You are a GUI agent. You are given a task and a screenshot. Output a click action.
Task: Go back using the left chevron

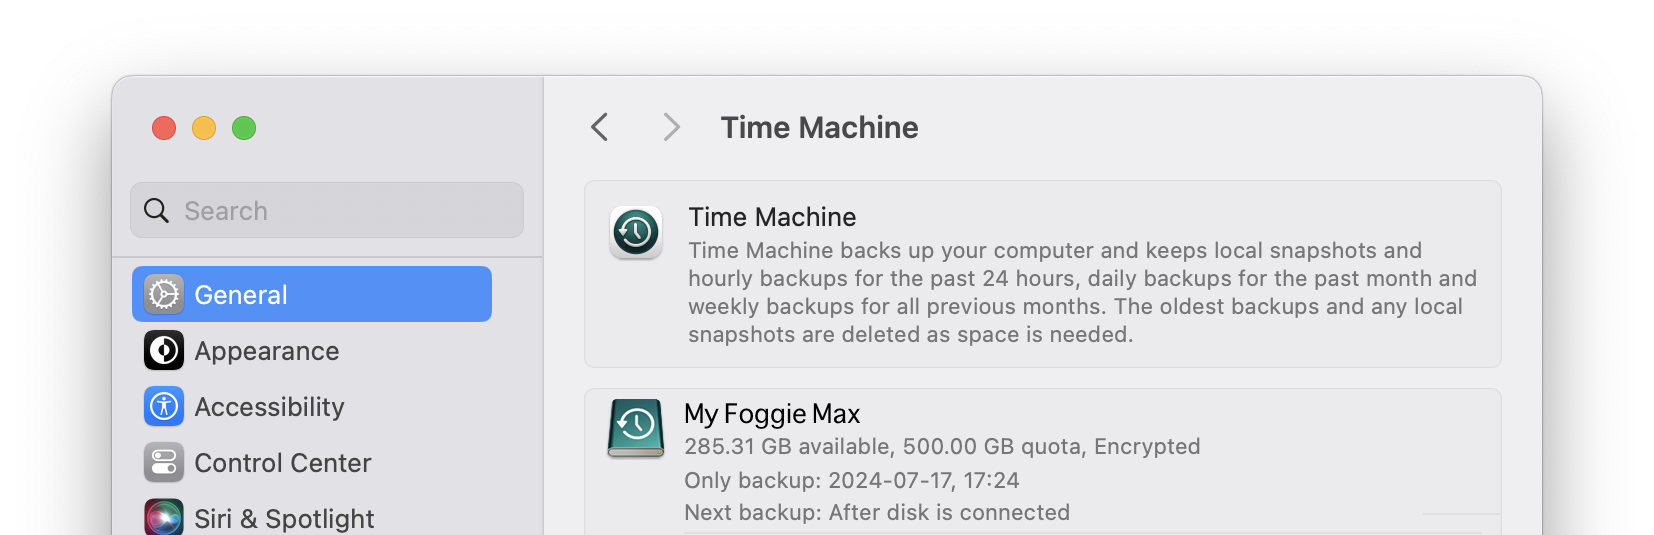600,127
